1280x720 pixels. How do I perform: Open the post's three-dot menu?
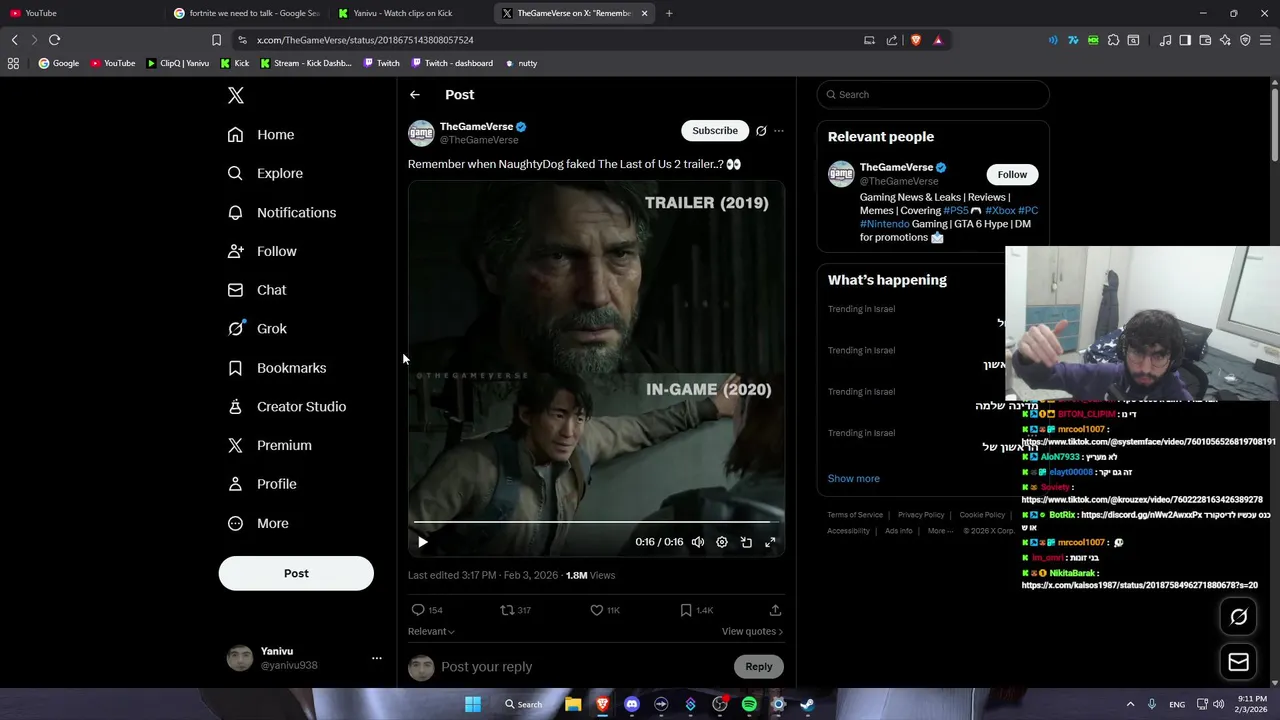point(779,131)
